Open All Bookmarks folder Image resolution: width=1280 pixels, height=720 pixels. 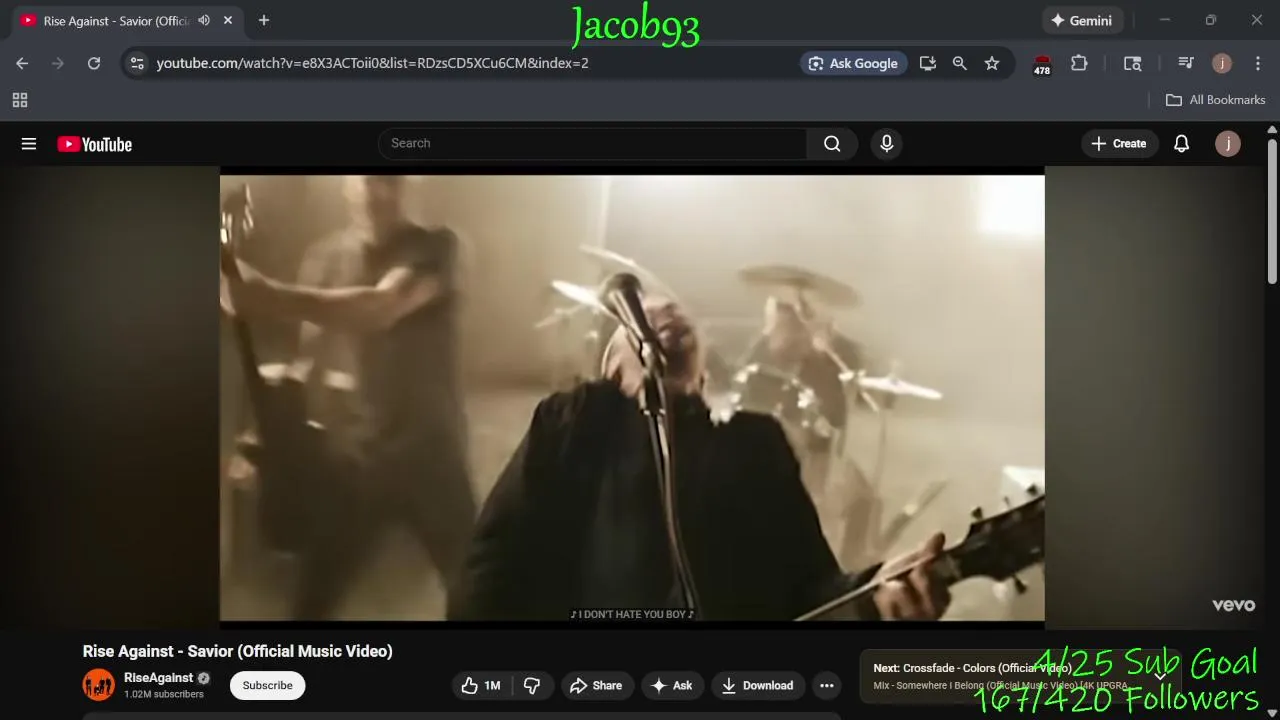1216,100
